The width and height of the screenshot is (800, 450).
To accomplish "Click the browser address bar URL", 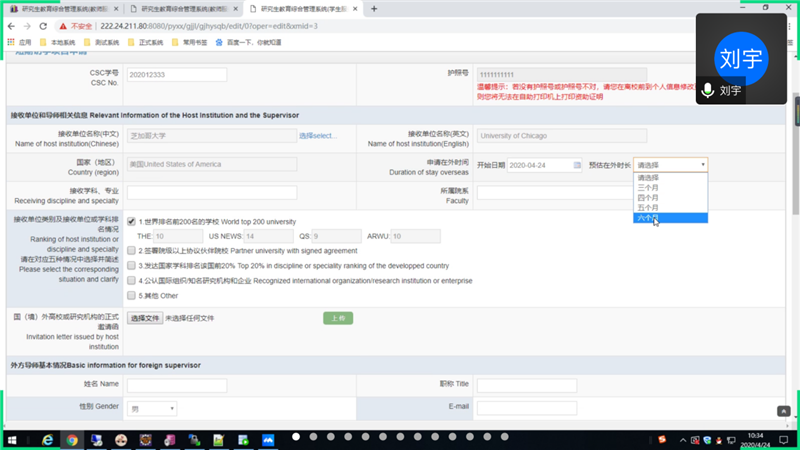I will pyautogui.click(x=209, y=26).
